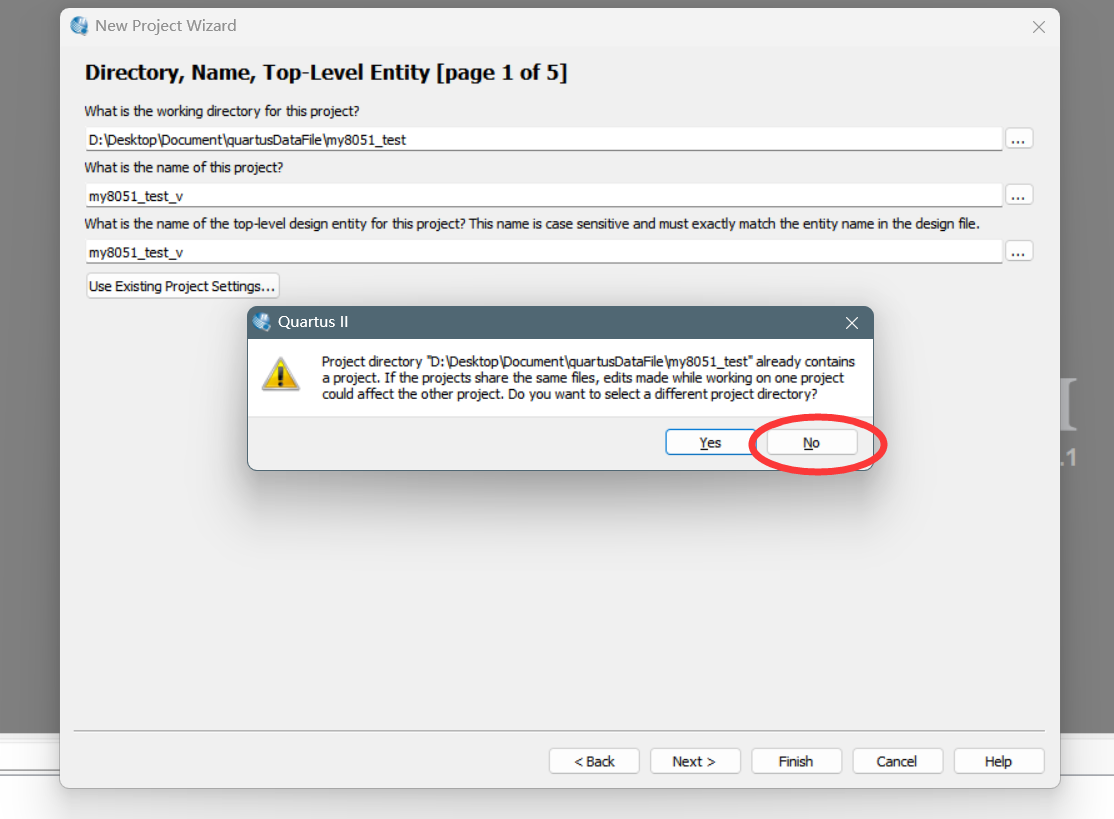Click the top-level design entity input field

point(544,251)
